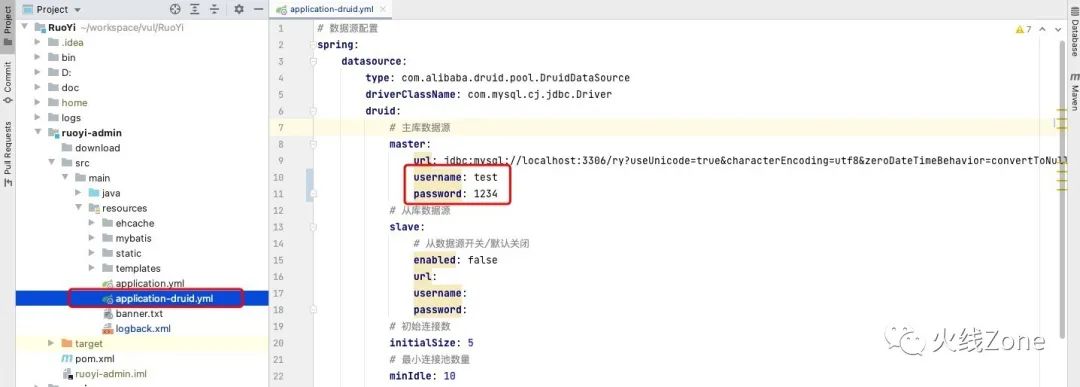Switch to application-druid.yml editor tab
This screenshot has width=1080, height=387.
pos(331,10)
